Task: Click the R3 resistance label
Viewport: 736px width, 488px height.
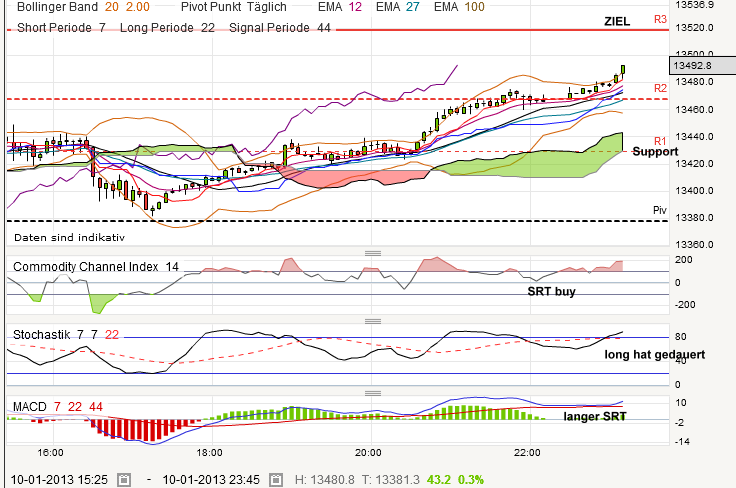Action: pyautogui.click(x=660, y=19)
